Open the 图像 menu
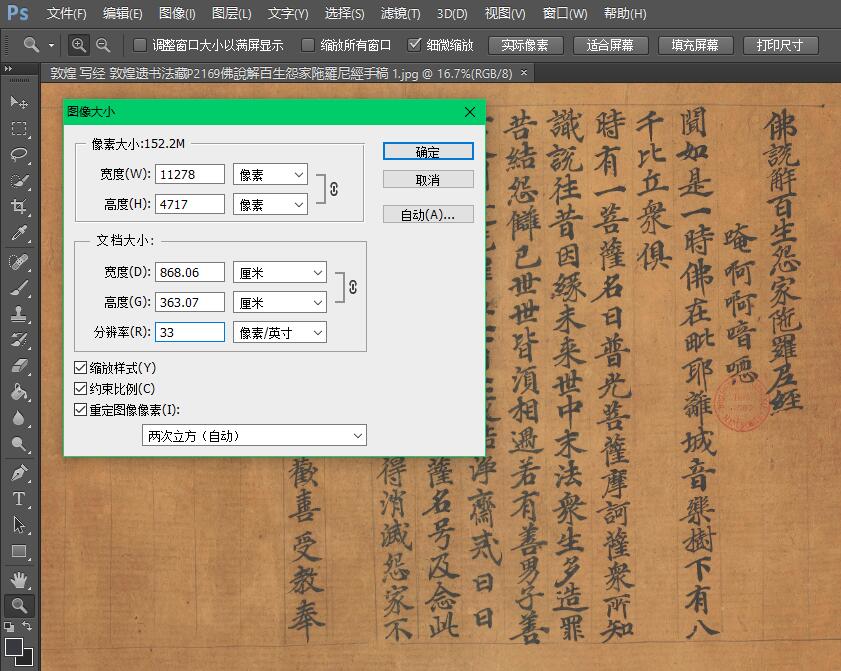 (177, 13)
